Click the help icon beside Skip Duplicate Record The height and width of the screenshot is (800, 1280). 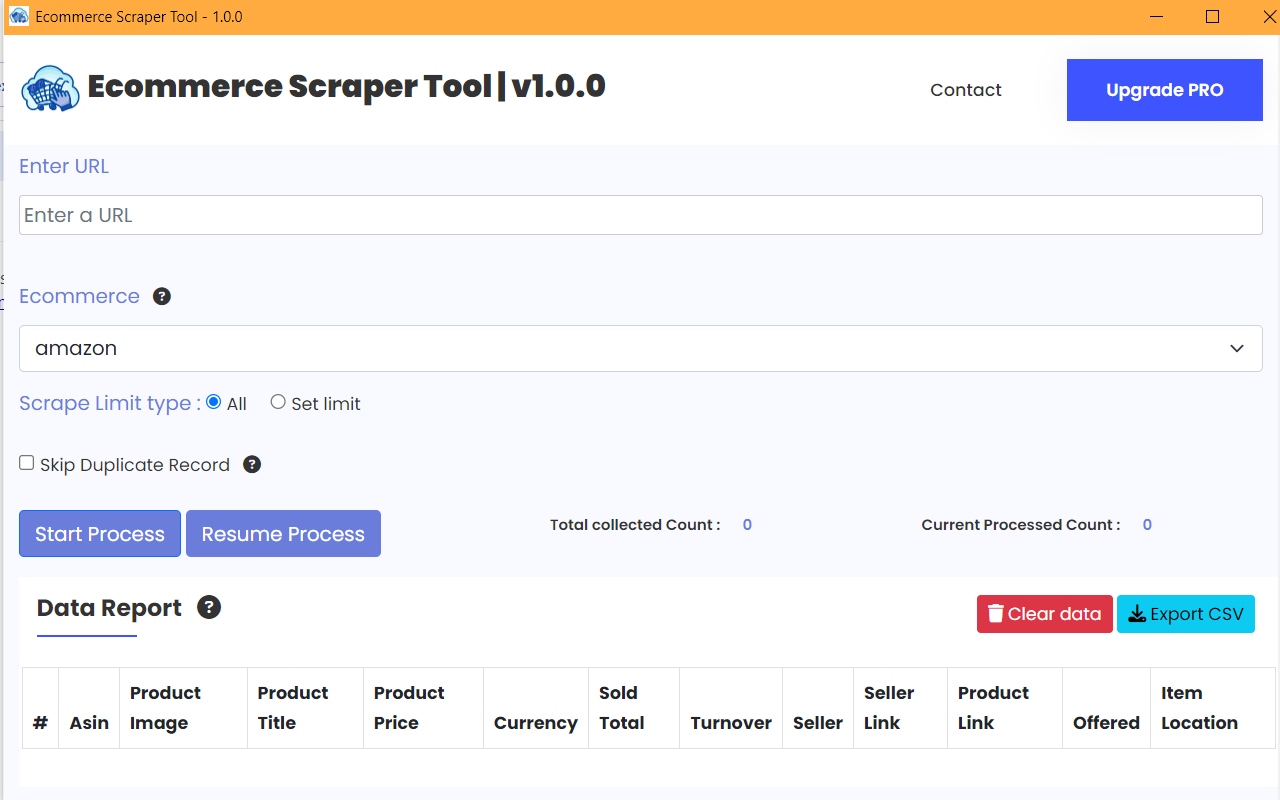252,464
